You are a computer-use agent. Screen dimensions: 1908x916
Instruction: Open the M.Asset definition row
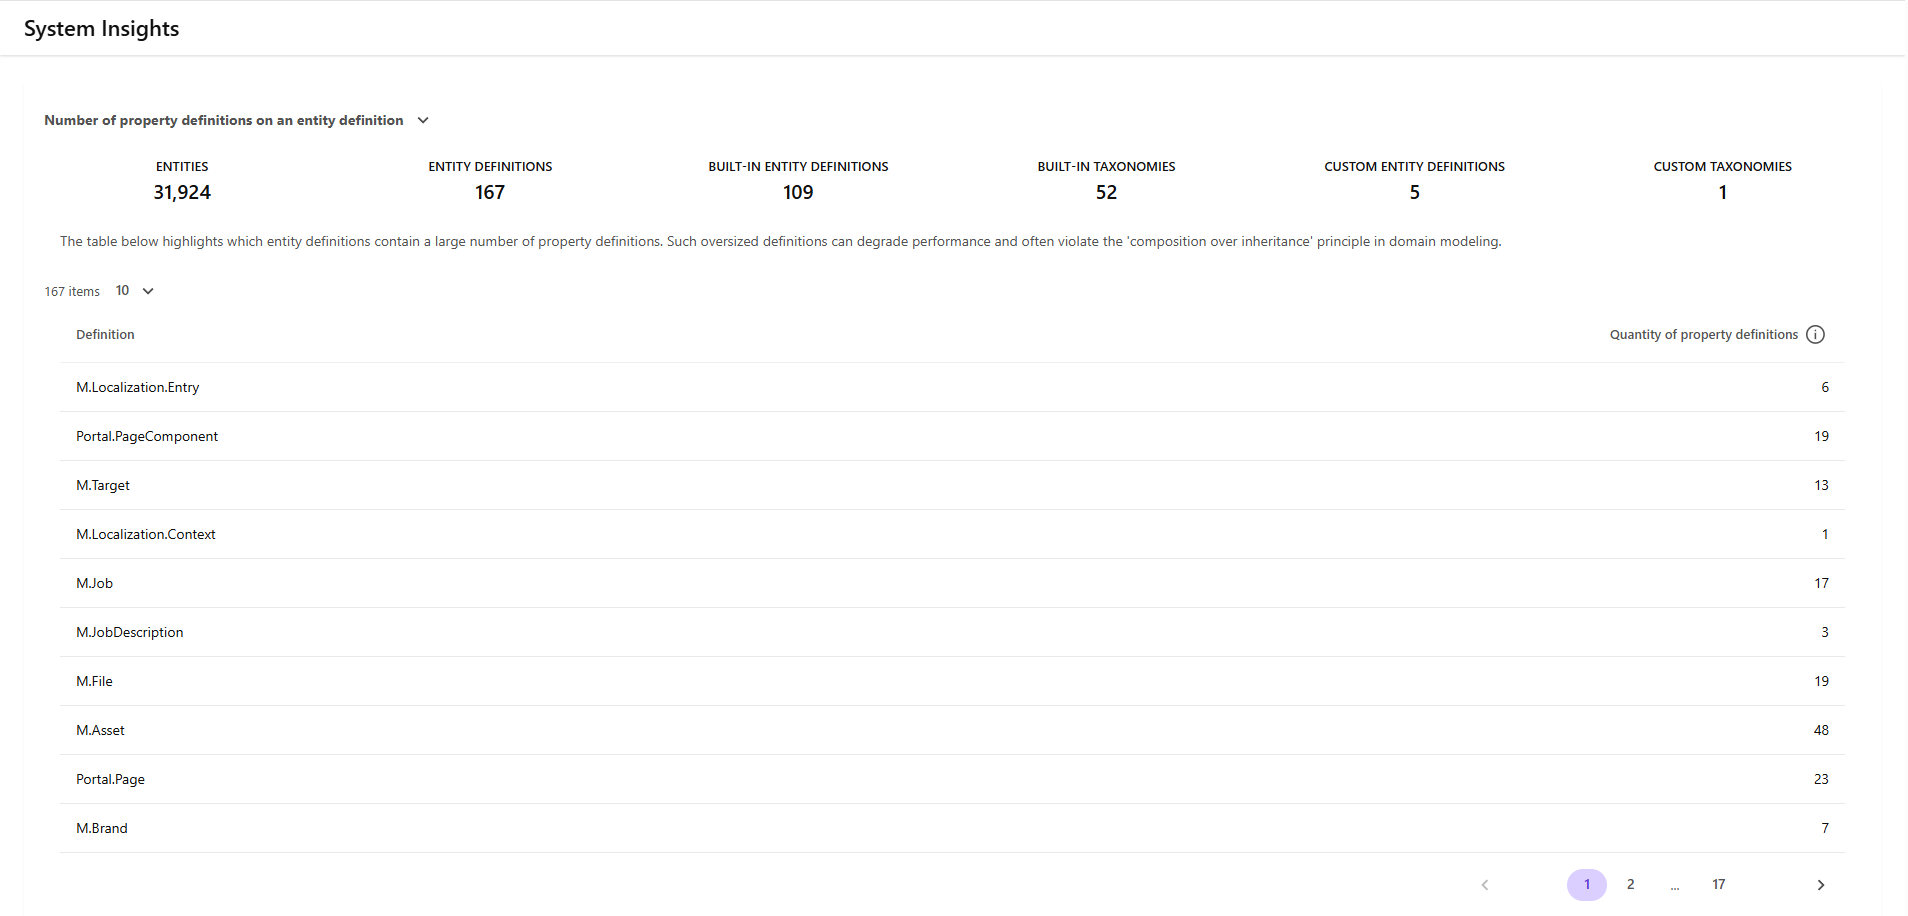[x=101, y=731]
